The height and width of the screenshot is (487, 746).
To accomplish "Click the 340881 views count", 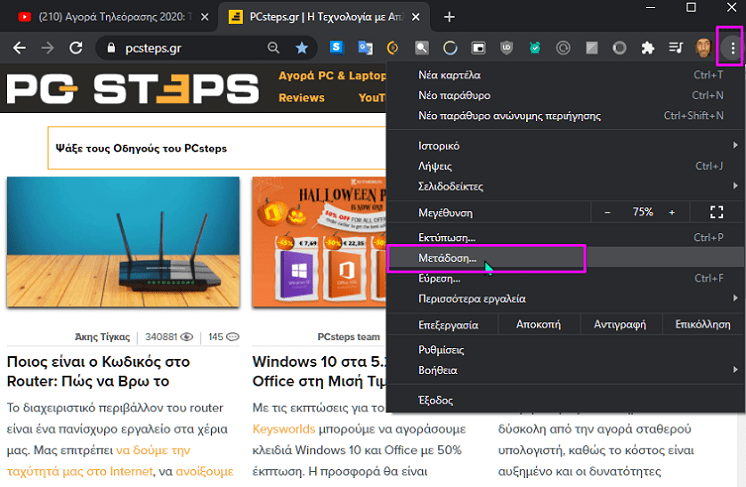I will pyautogui.click(x=169, y=337).
